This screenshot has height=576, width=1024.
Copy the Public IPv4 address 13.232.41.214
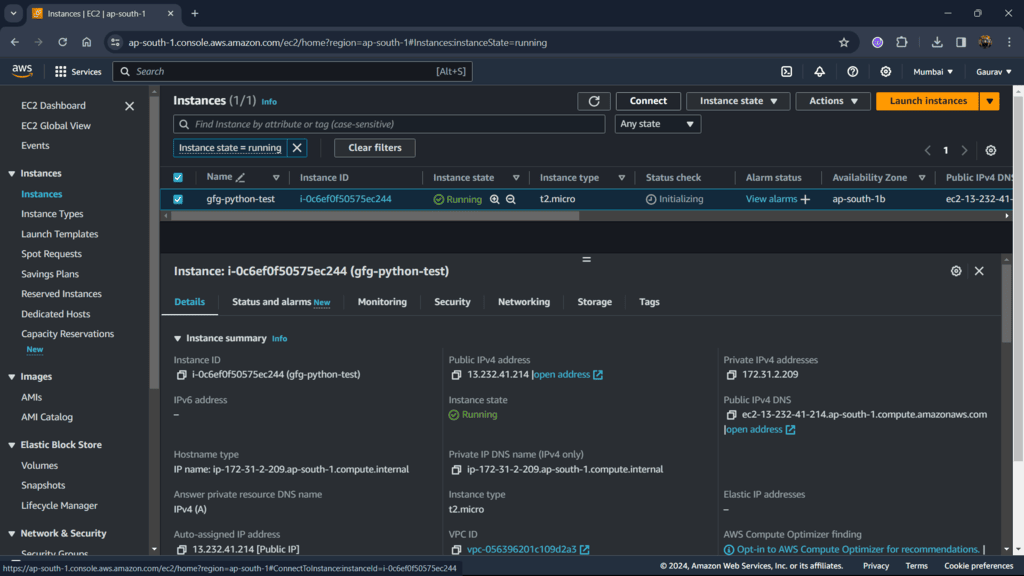click(456, 375)
